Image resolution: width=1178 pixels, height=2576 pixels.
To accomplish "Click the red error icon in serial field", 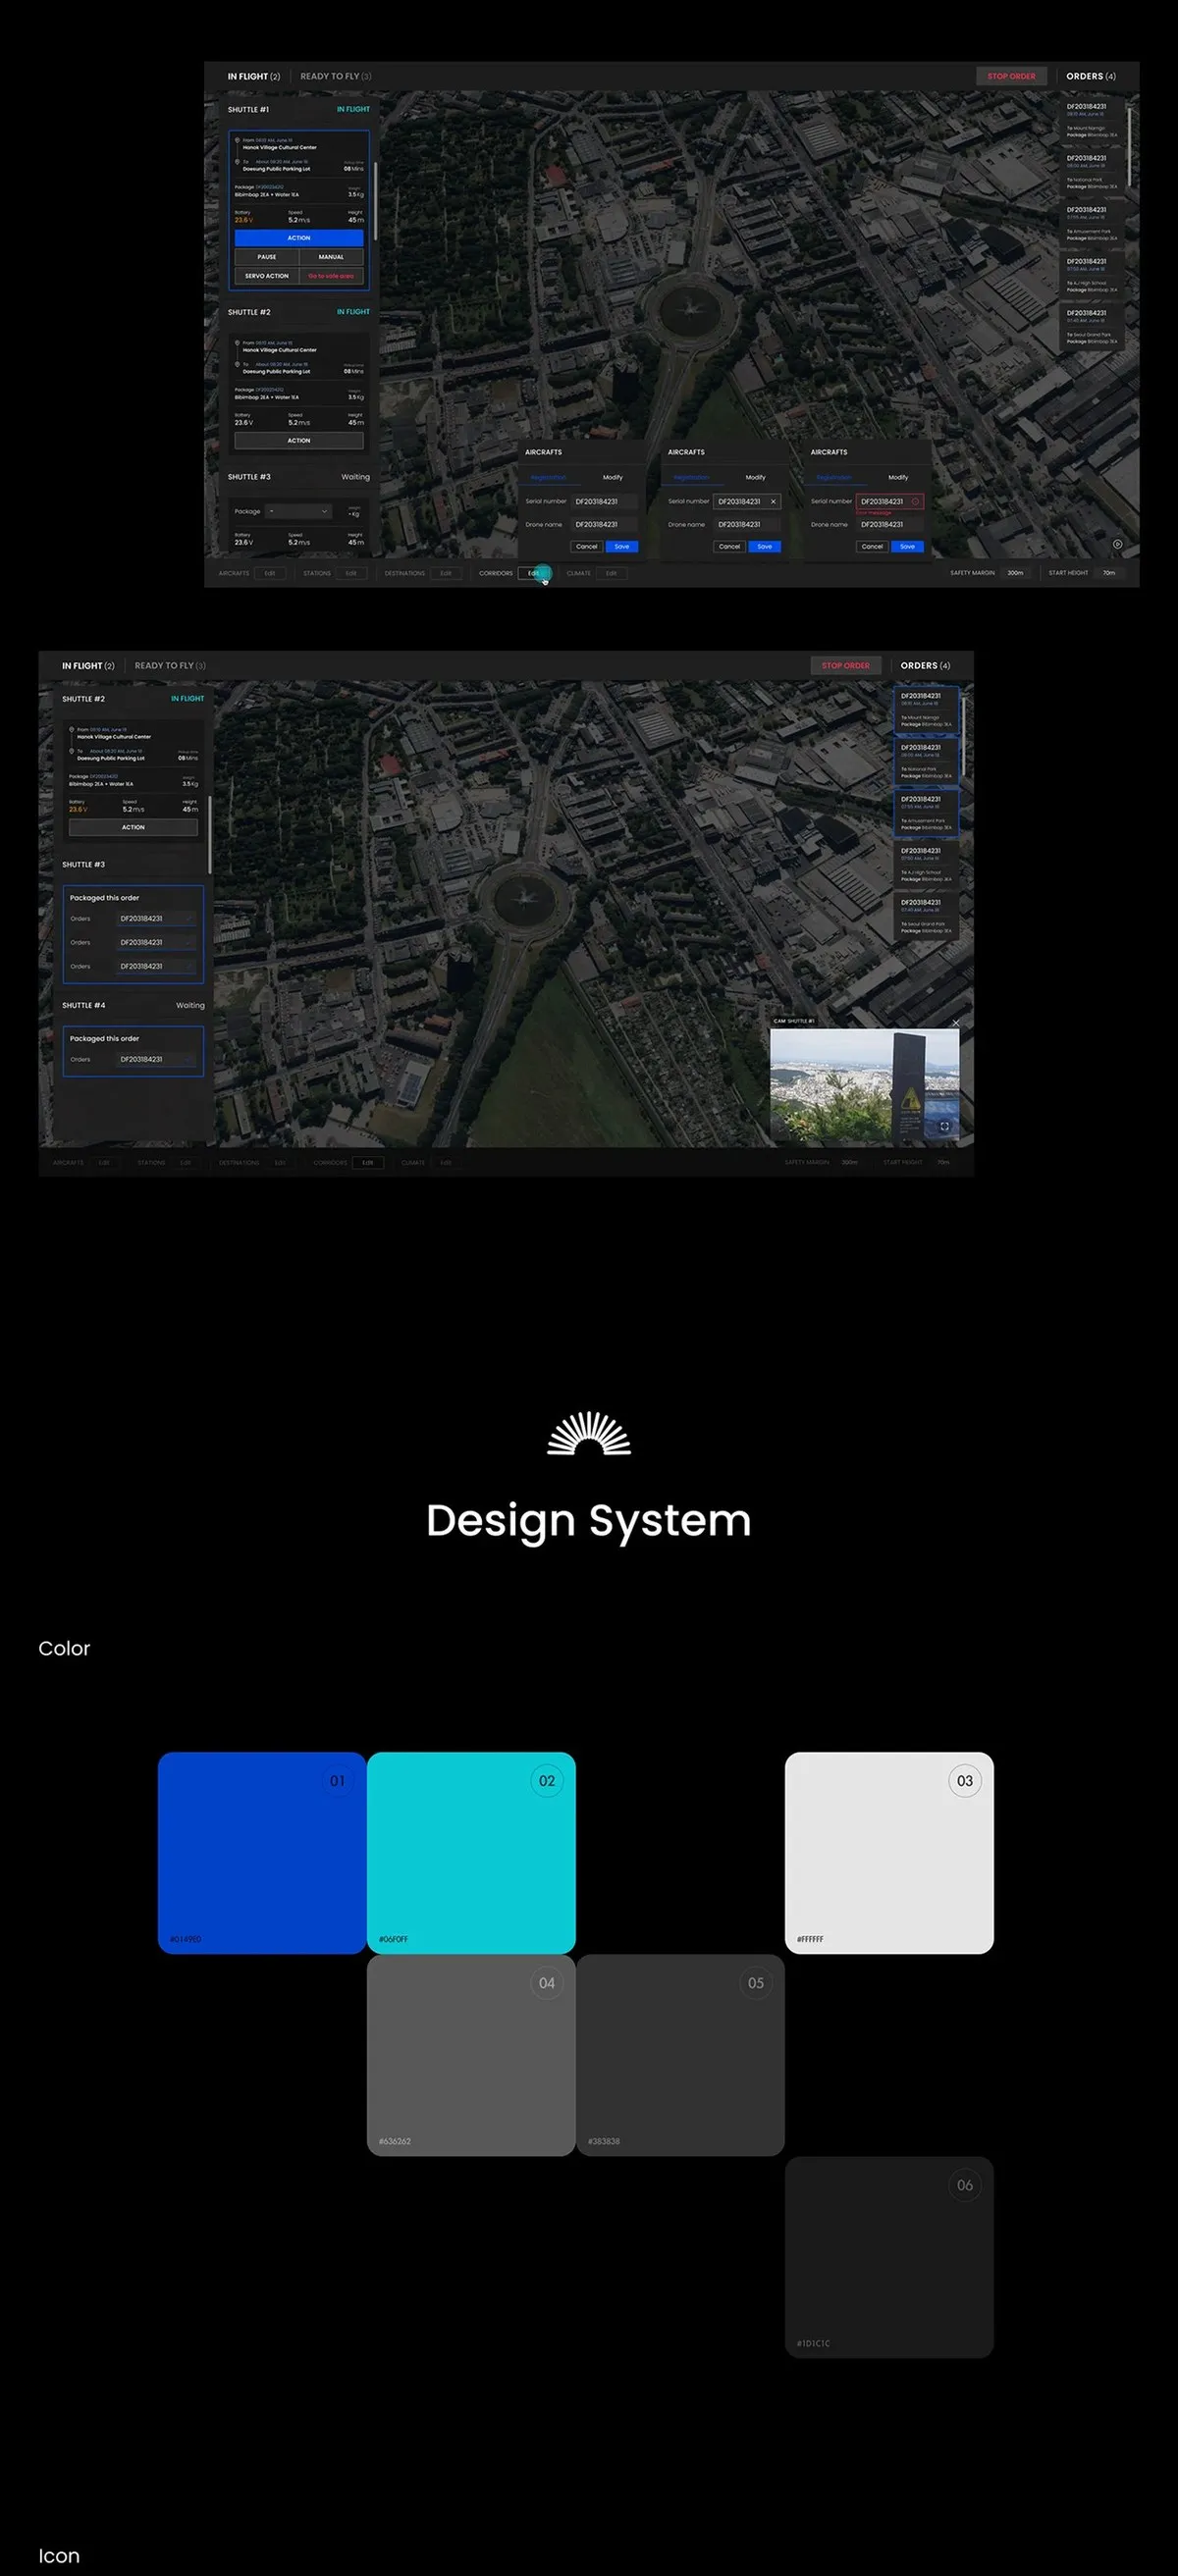I will (915, 502).
